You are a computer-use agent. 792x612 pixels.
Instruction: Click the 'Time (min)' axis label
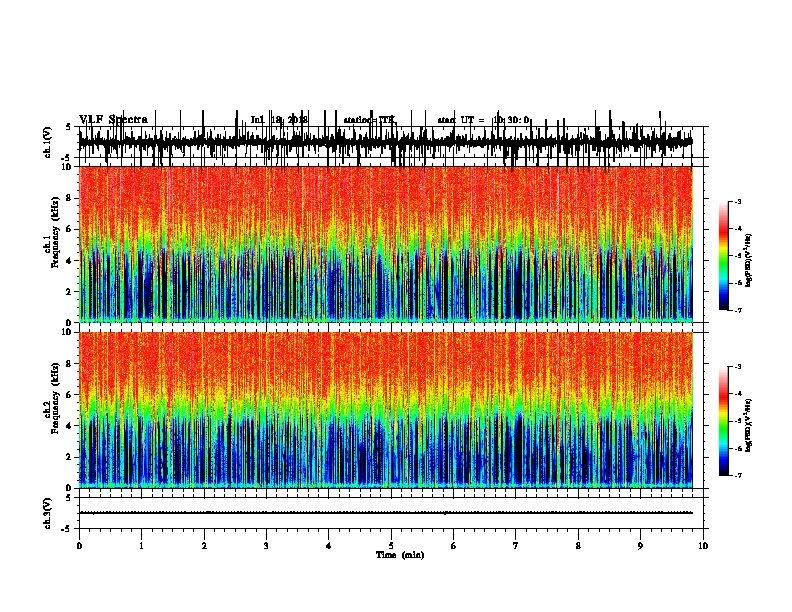coord(400,555)
